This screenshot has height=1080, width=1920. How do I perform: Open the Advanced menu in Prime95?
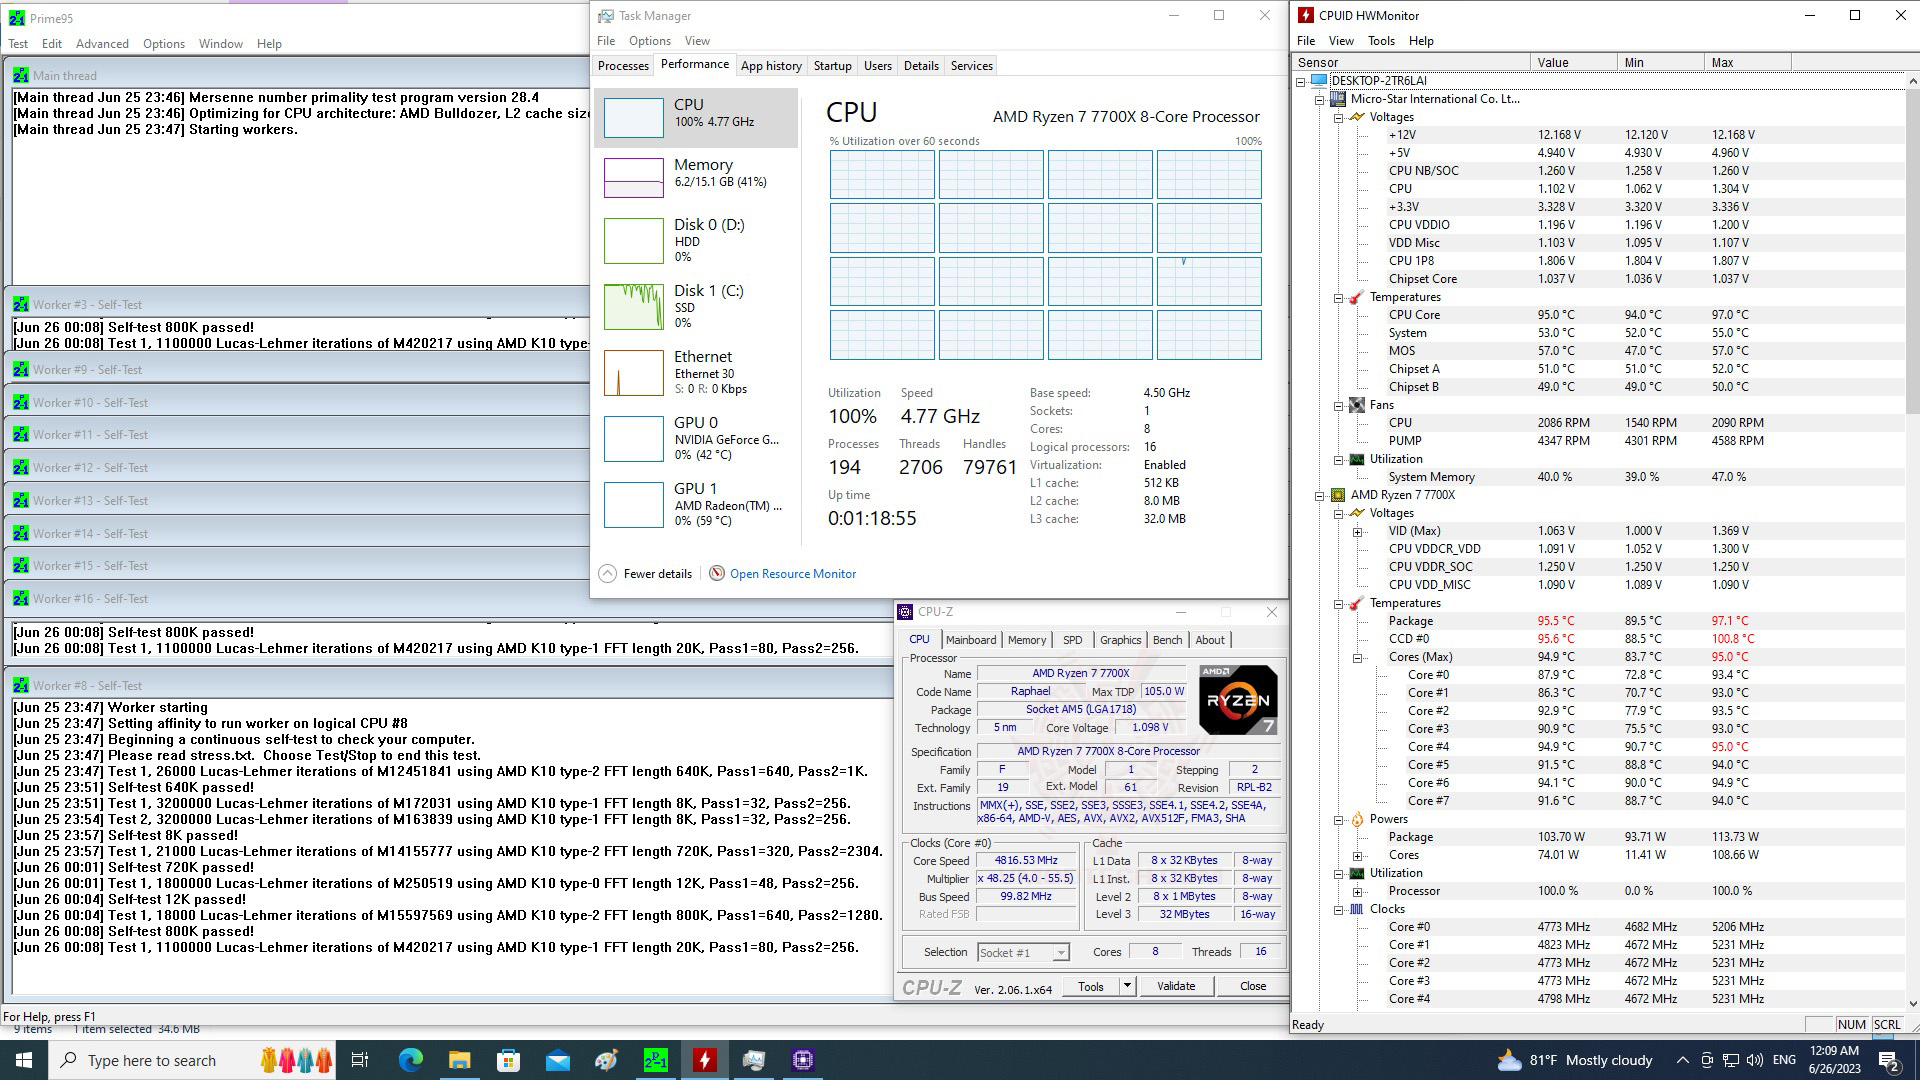click(x=102, y=44)
